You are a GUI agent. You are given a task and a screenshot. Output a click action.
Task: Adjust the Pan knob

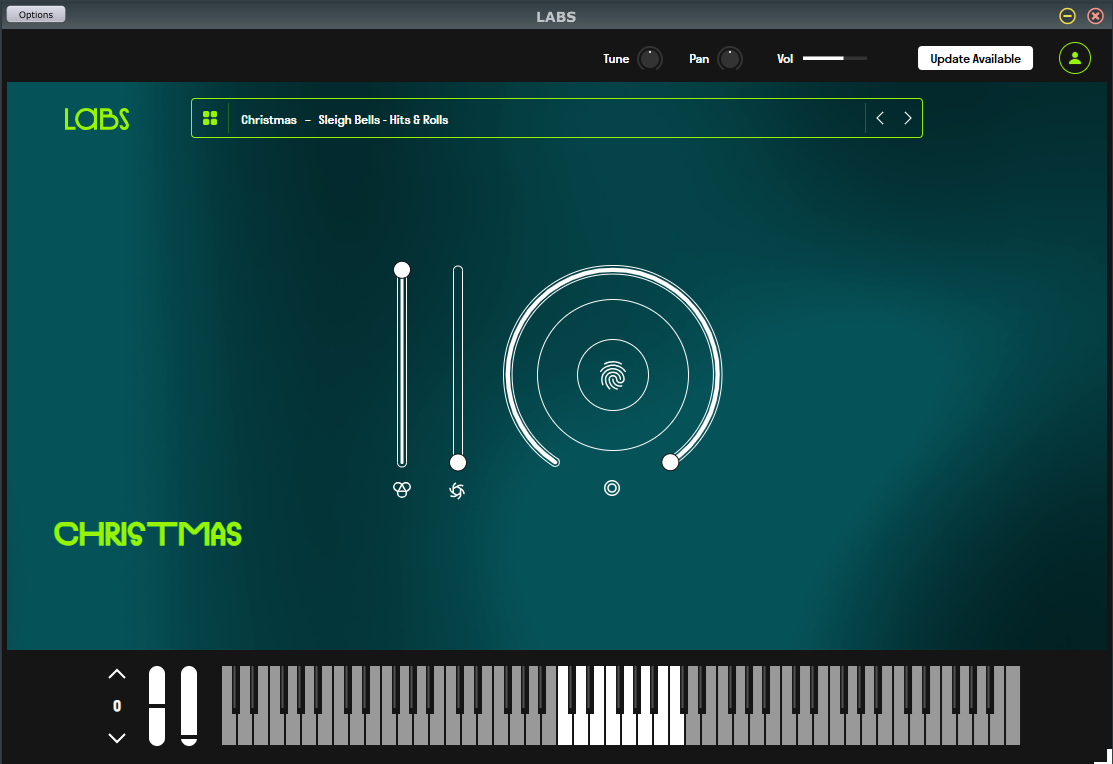pyautogui.click(x=730, y=59)
